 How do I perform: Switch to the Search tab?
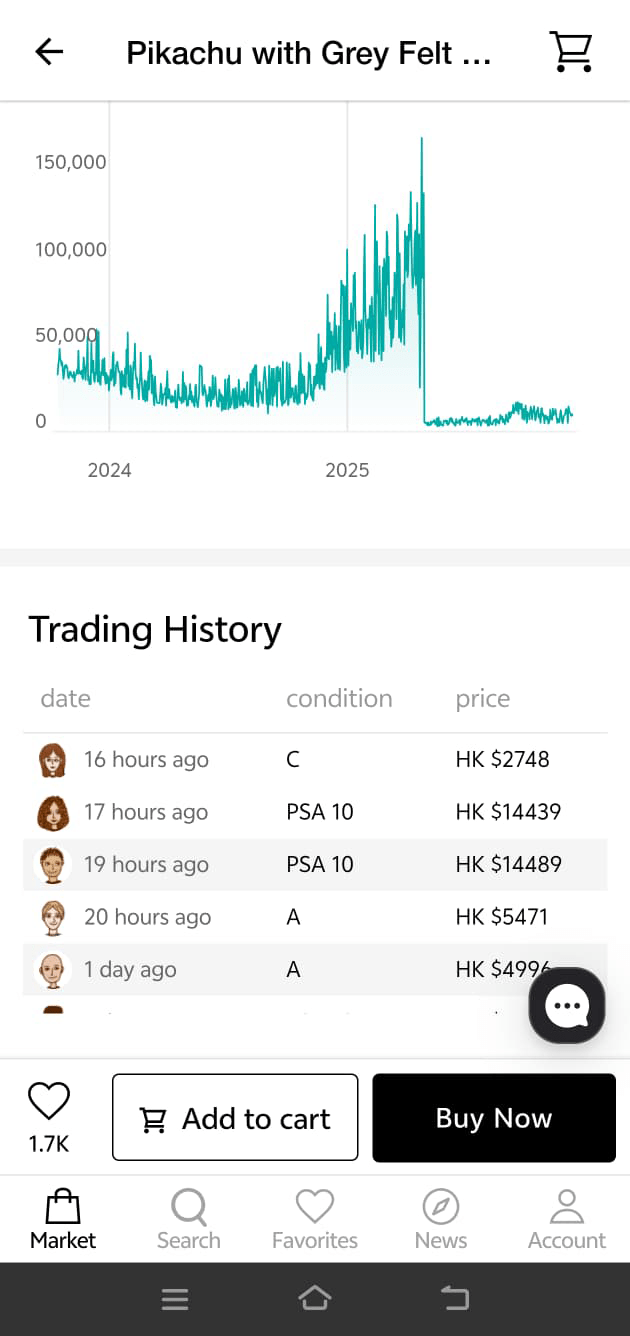188,1219
